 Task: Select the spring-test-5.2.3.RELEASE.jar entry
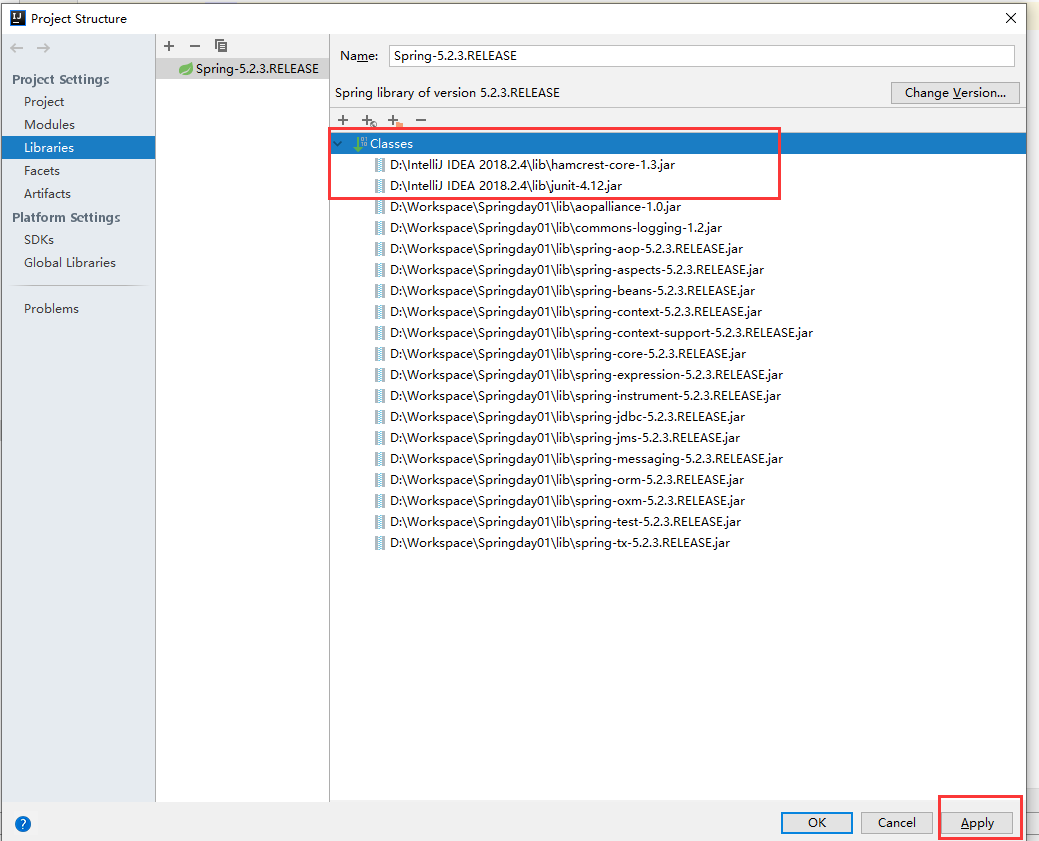565,522
